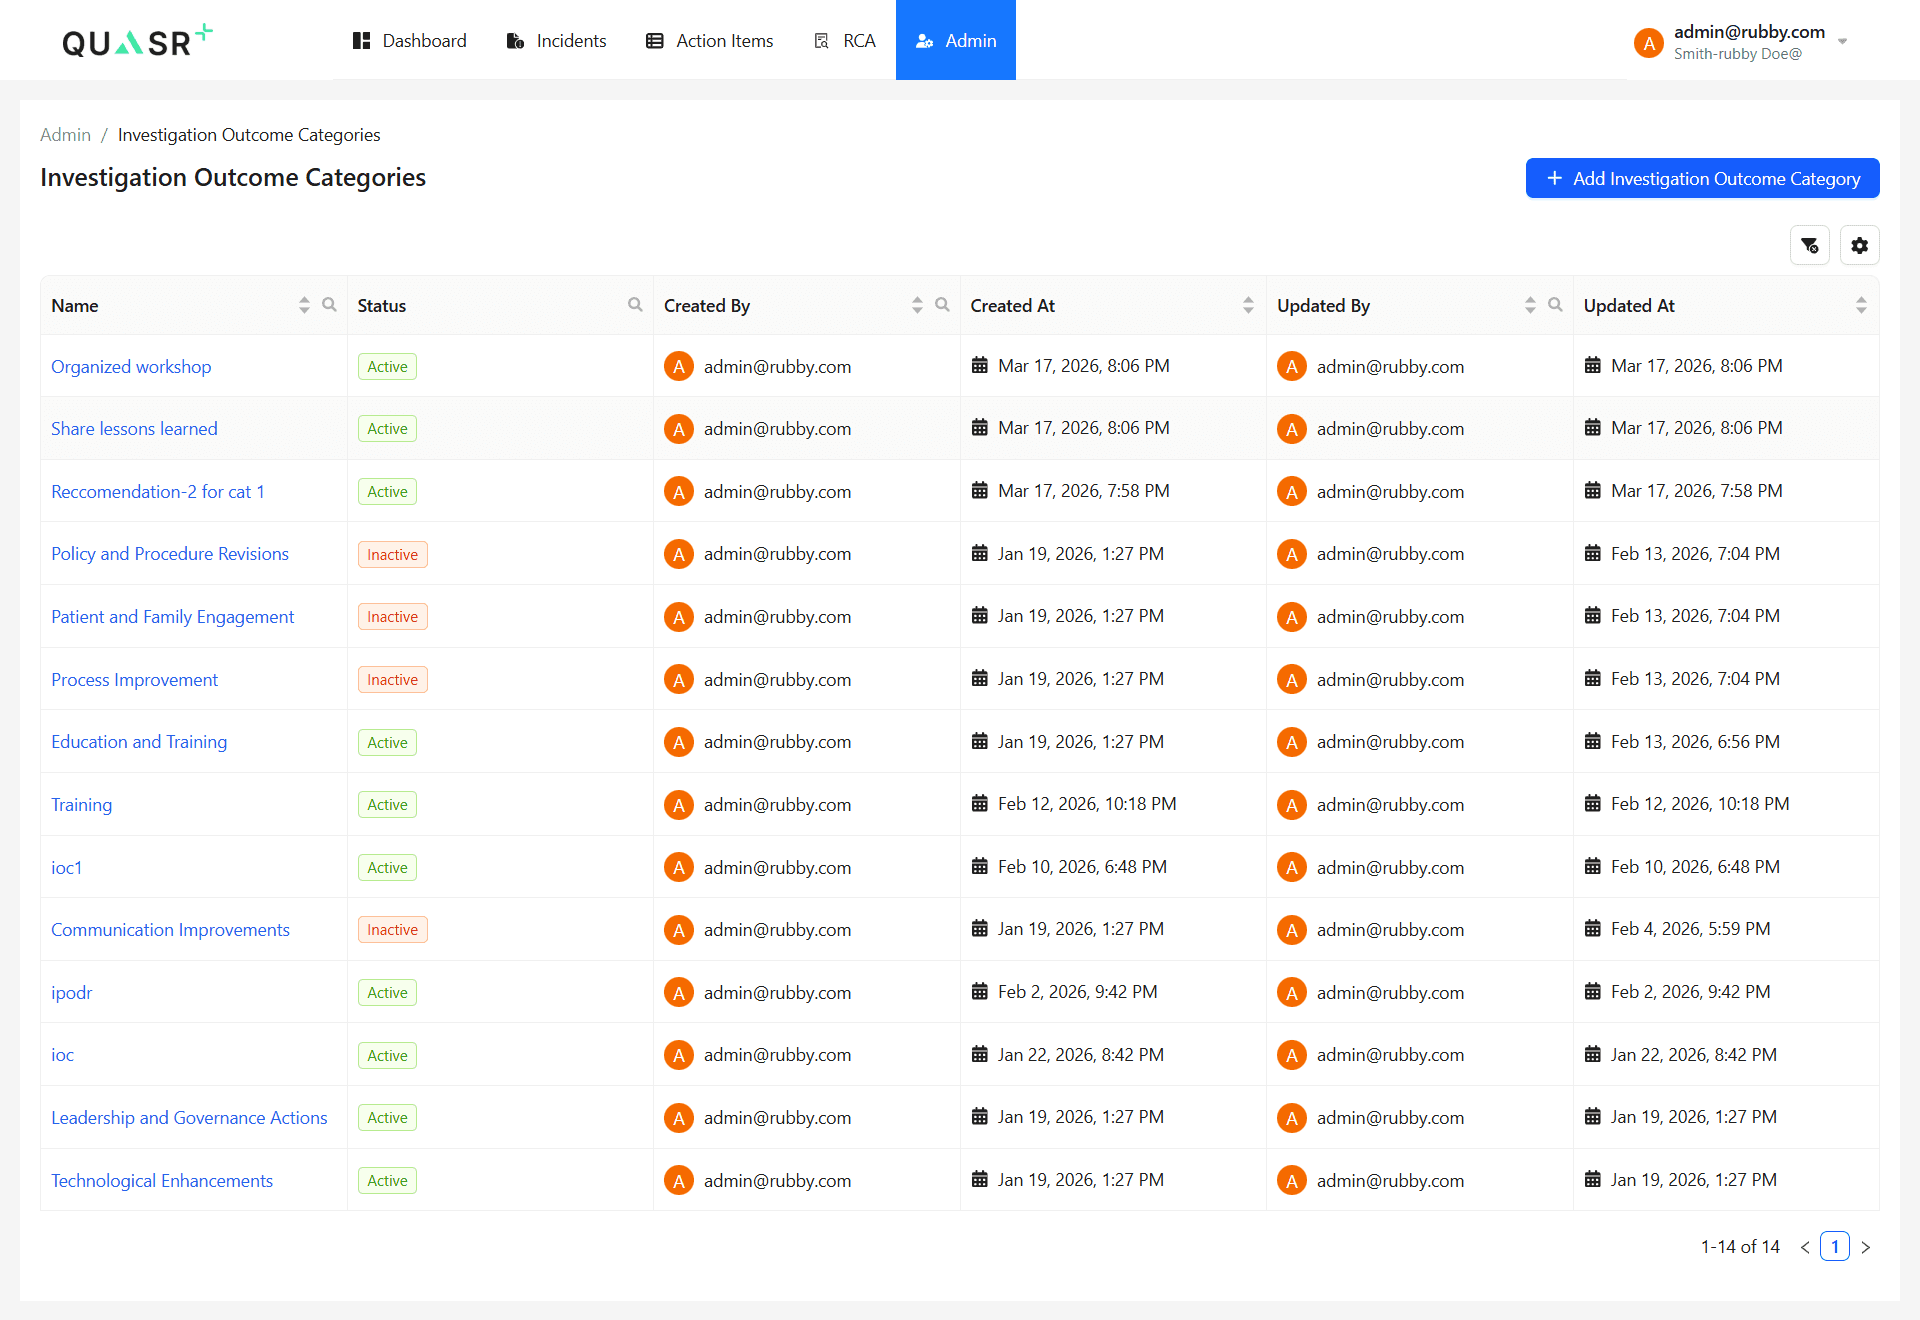
Task: Sort the table by the Name column
Action: click(x=304, y=304)
